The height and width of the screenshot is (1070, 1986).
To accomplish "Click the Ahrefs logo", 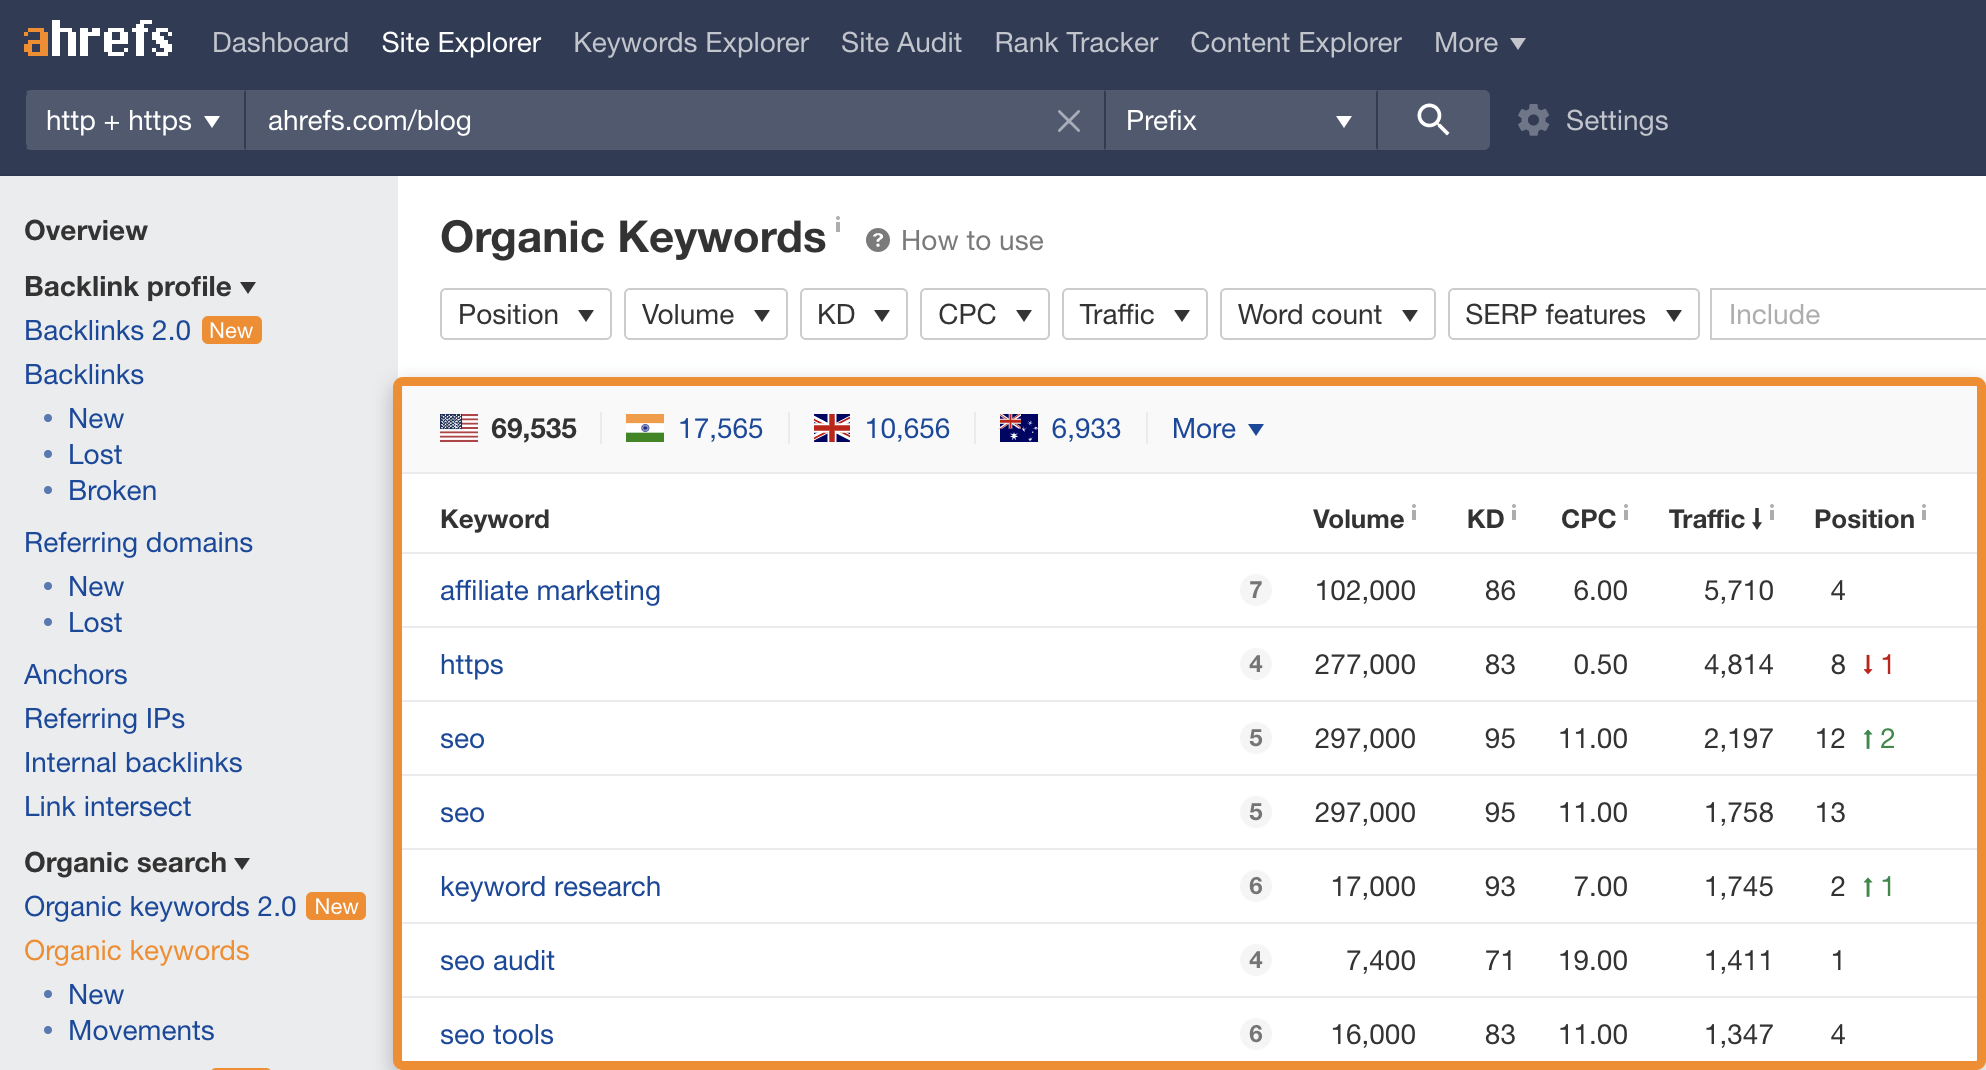I will (98, 41).
